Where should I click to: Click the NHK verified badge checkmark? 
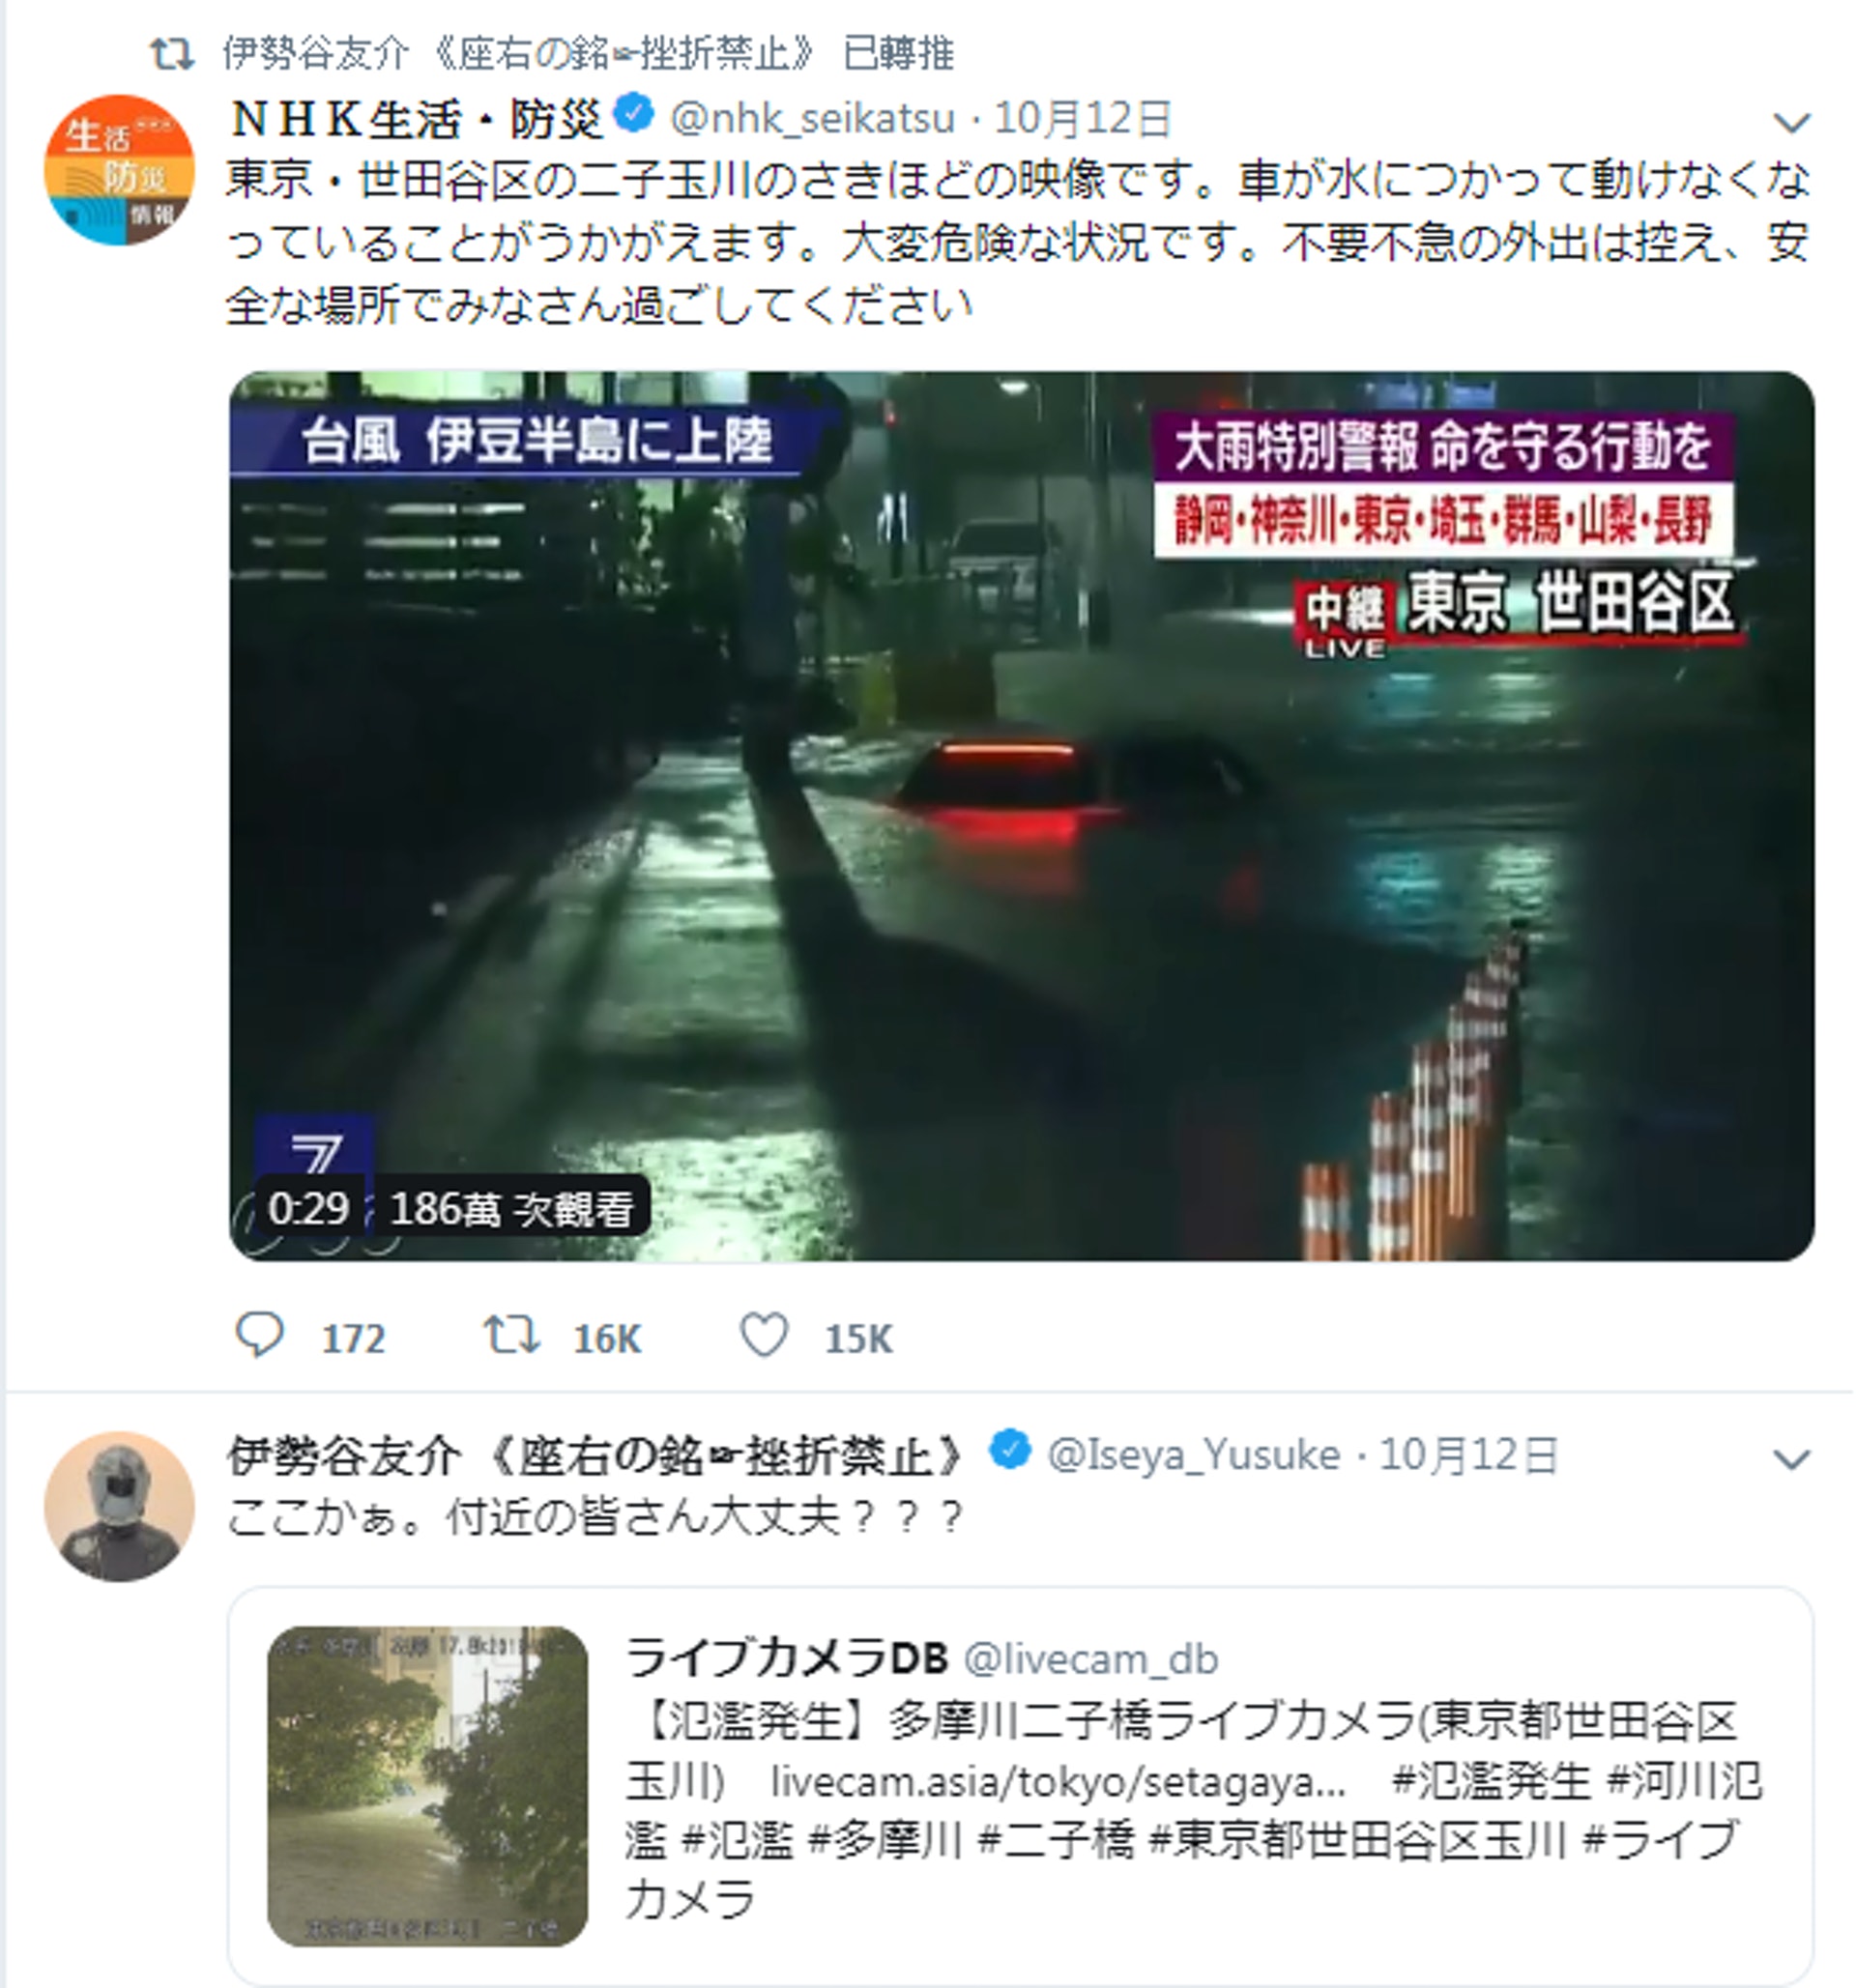pos(633,114)
